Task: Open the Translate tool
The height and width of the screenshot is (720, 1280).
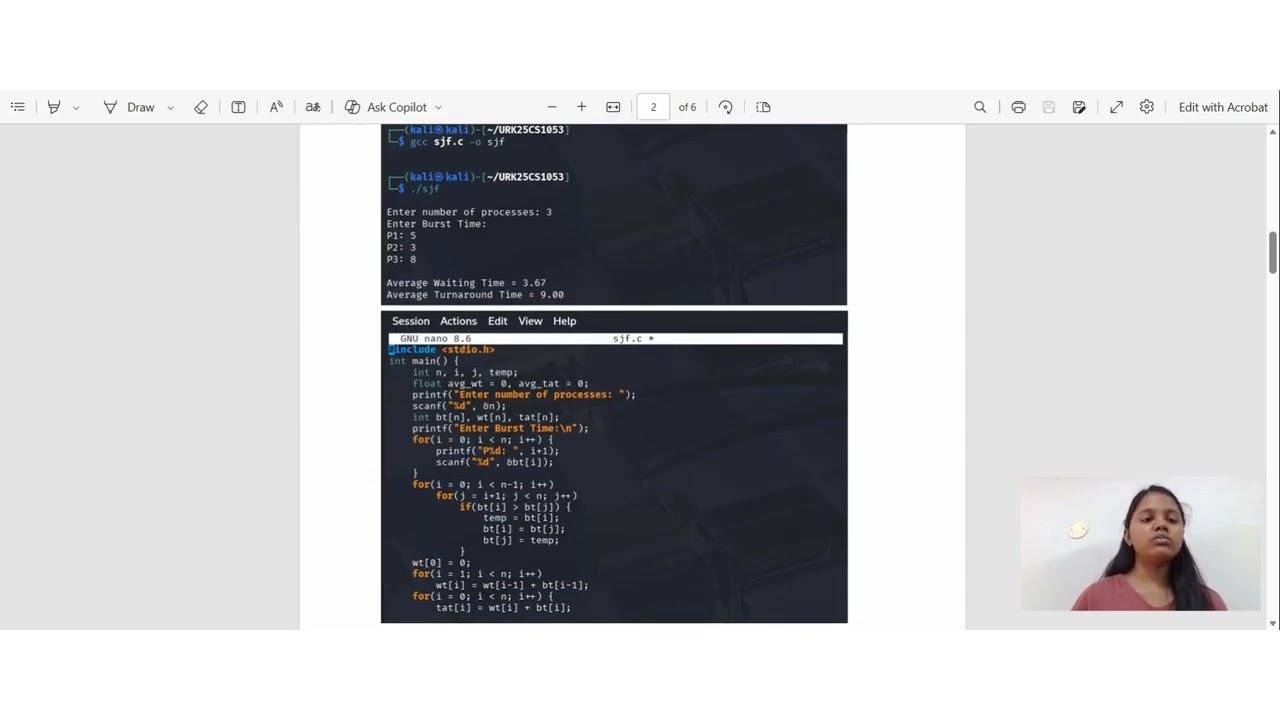Action: (x=313, y=107)
